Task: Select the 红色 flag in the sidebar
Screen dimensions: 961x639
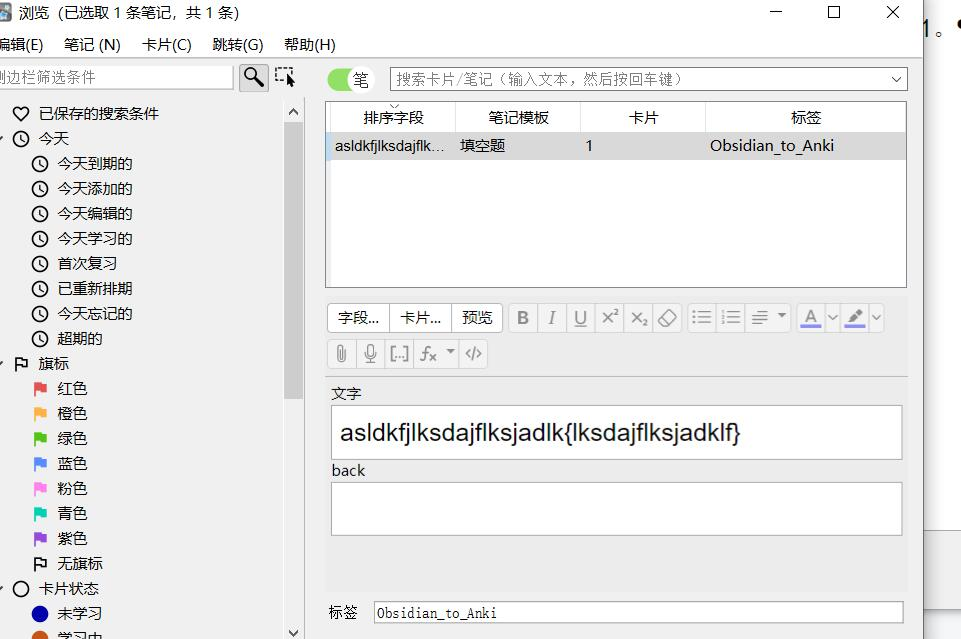Action: [x=70, y=388]
